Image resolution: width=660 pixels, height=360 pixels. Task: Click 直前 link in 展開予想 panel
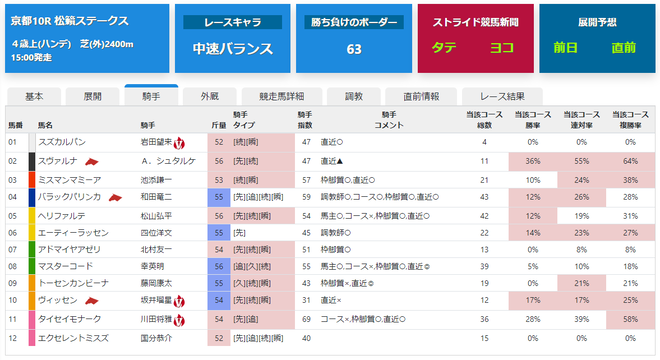pos(623,48)
